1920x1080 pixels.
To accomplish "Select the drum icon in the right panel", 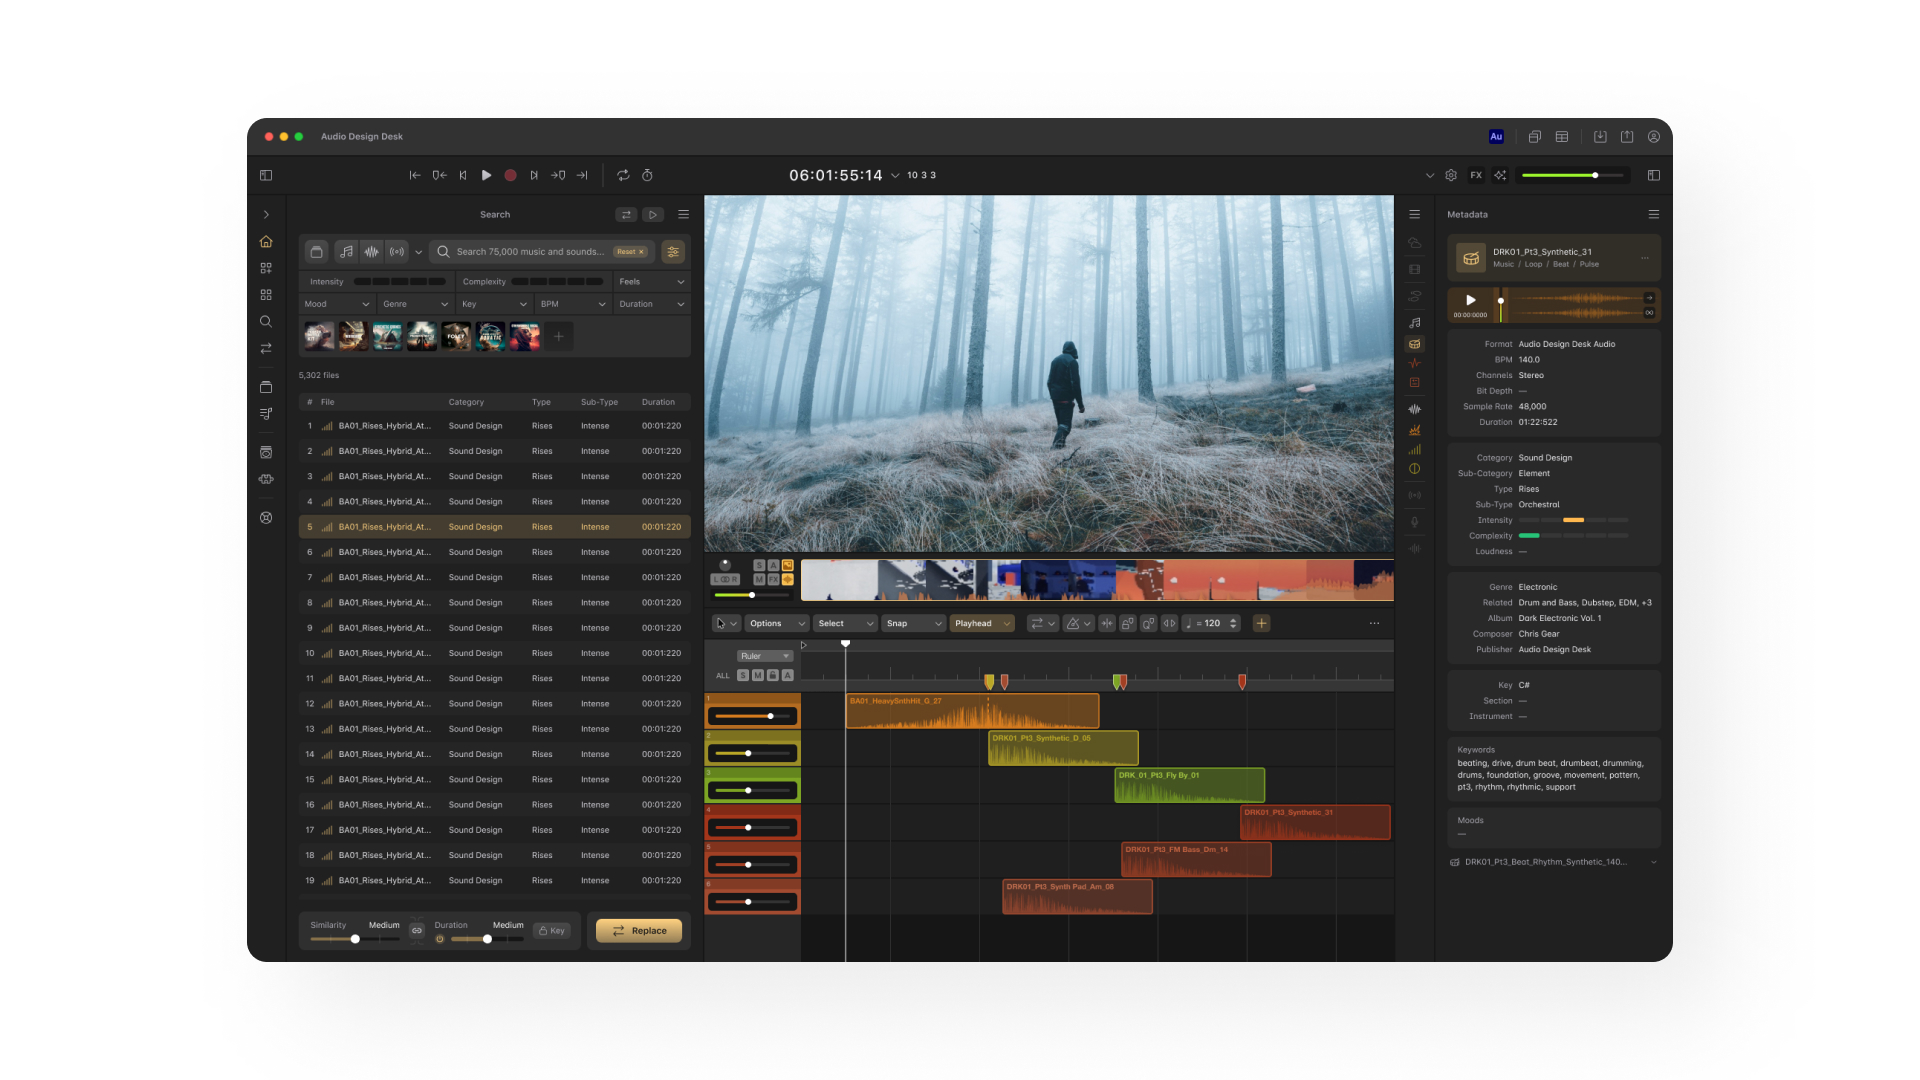I will [1415, 343].
